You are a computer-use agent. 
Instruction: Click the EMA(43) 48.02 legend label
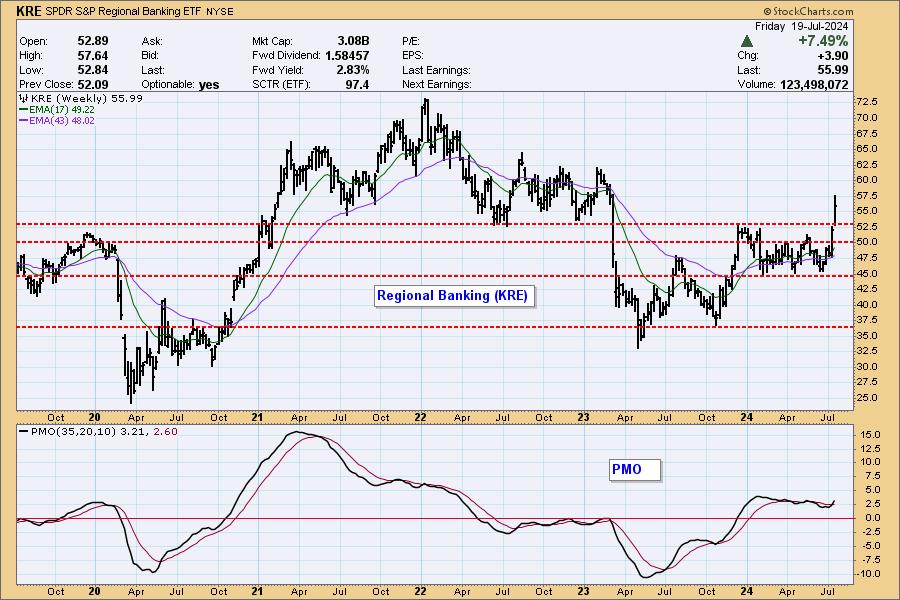point(62,121)
